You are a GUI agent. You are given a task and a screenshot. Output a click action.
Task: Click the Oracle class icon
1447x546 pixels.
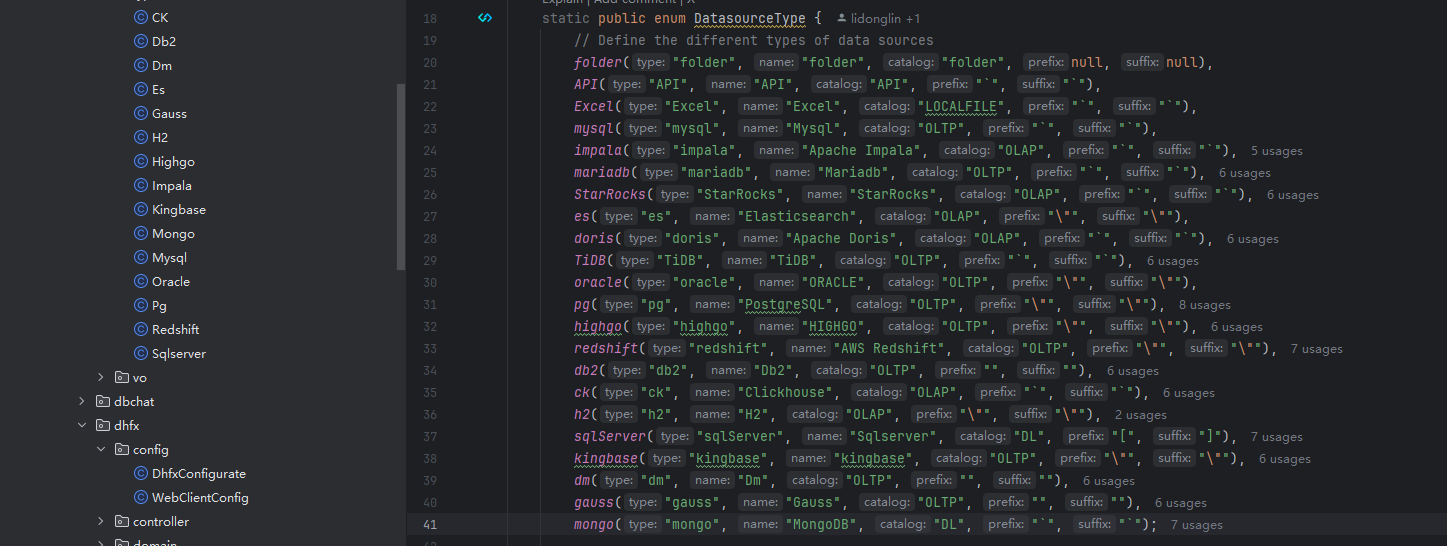[141, 281]
